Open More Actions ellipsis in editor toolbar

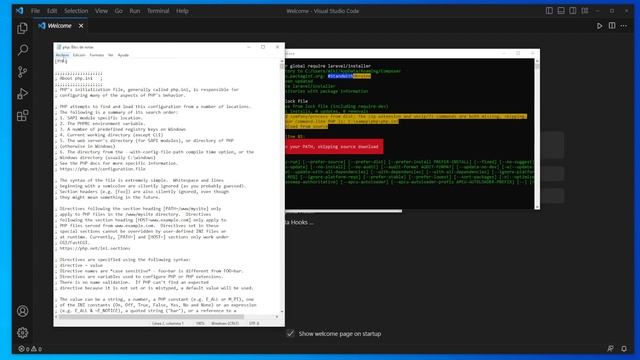(x=624, y=26)
